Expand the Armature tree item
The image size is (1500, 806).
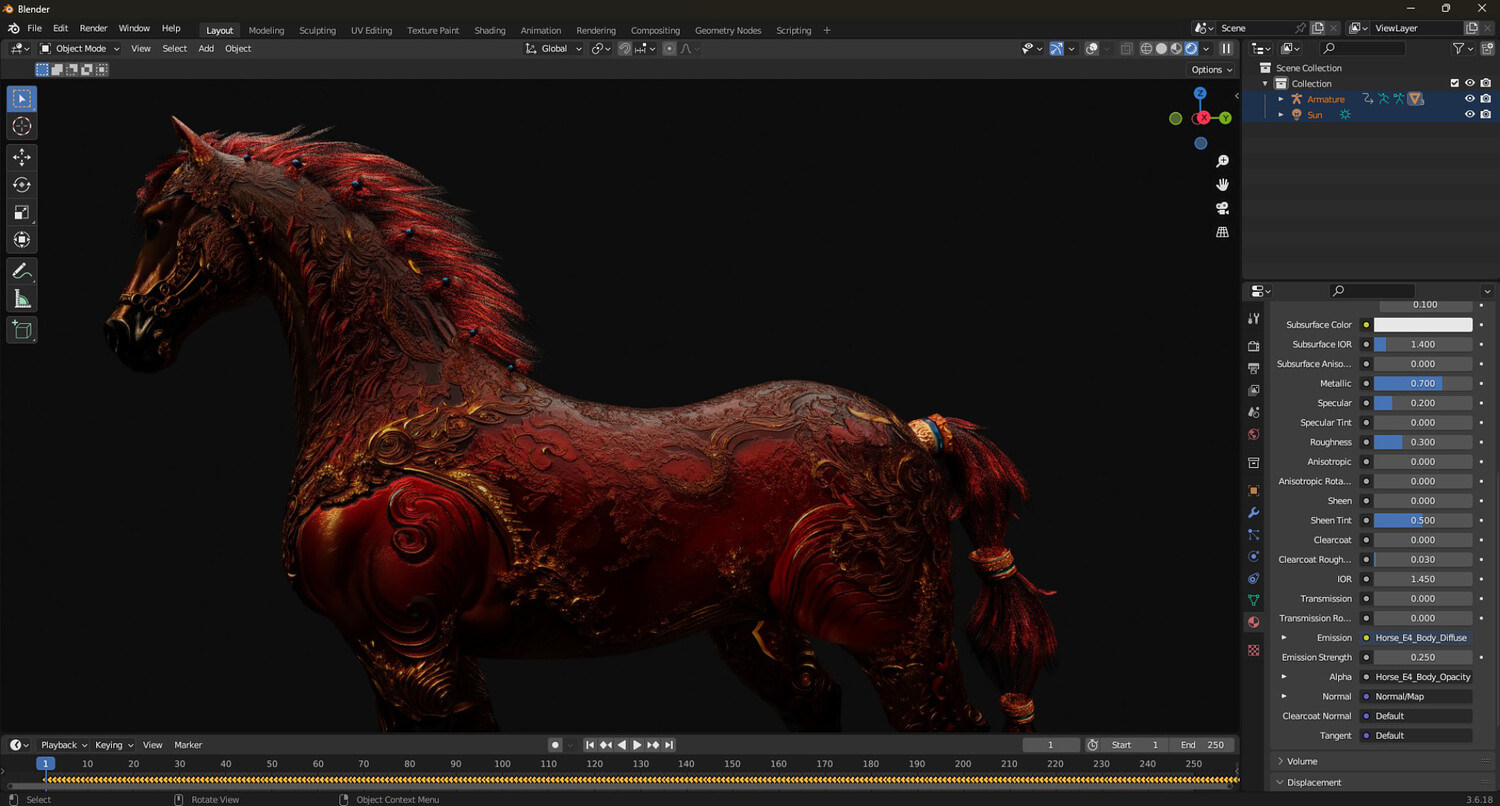[x=1281, y=99]
